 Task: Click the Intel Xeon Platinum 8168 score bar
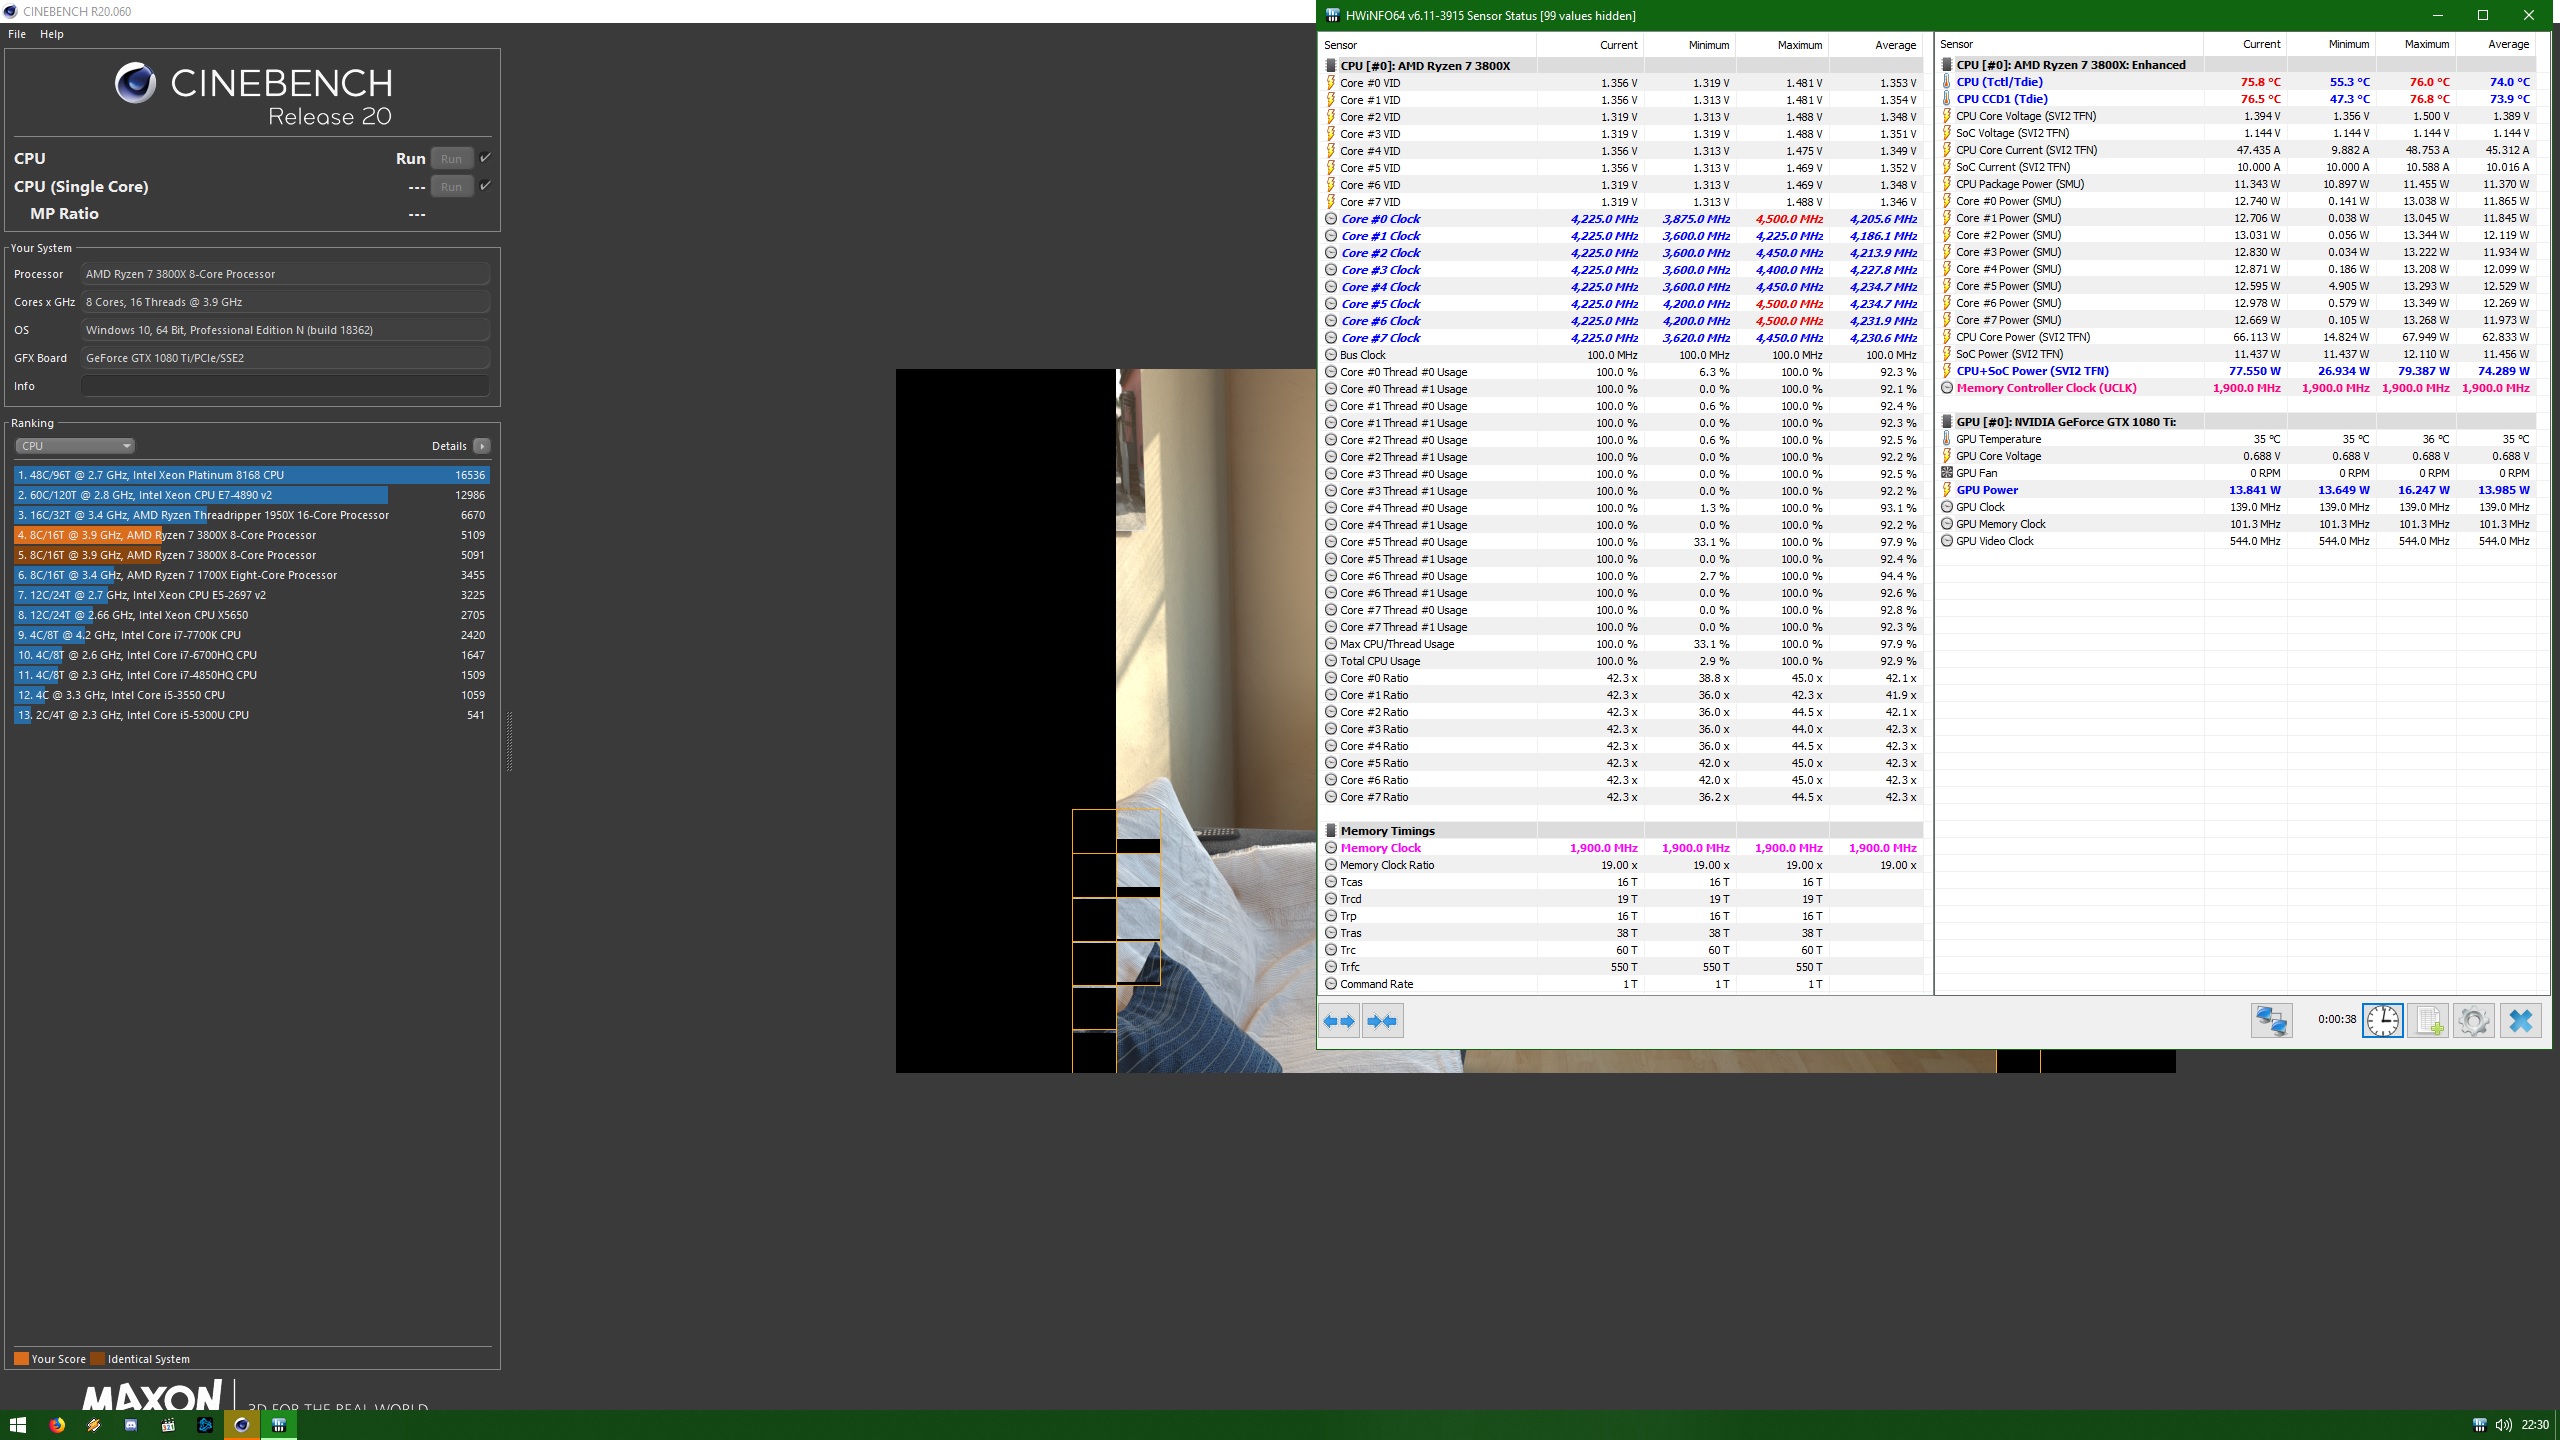point(252,475)
